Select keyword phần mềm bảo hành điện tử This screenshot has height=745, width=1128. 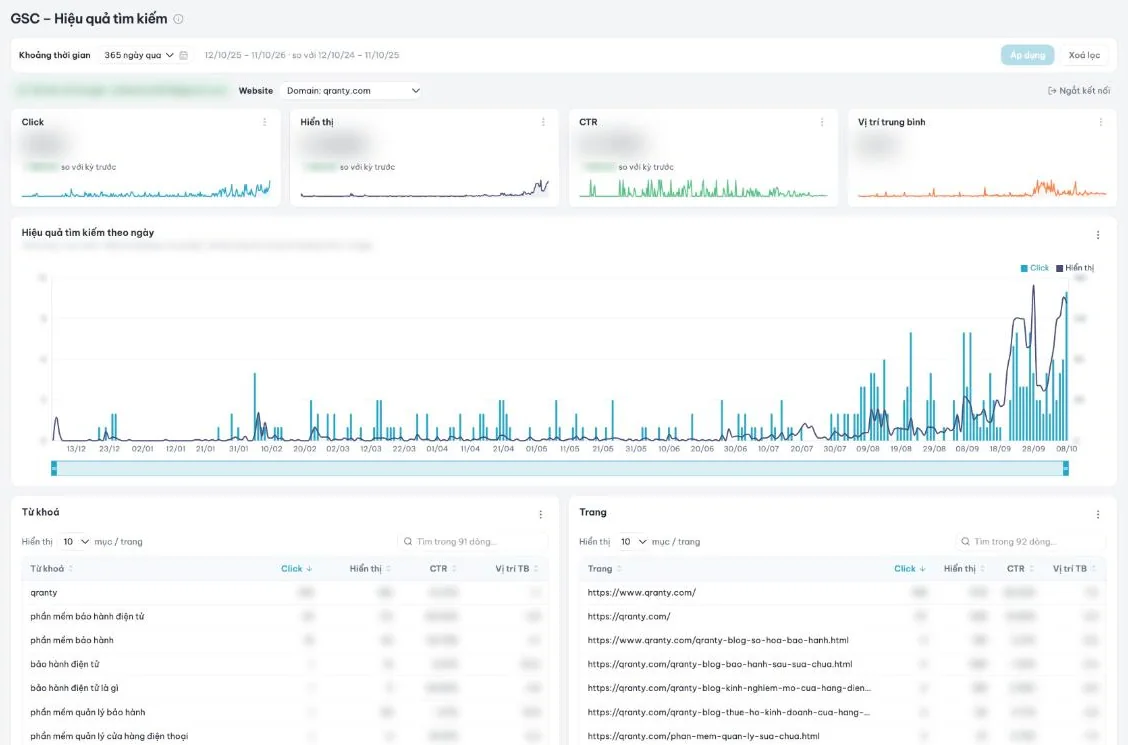point(285,616)
